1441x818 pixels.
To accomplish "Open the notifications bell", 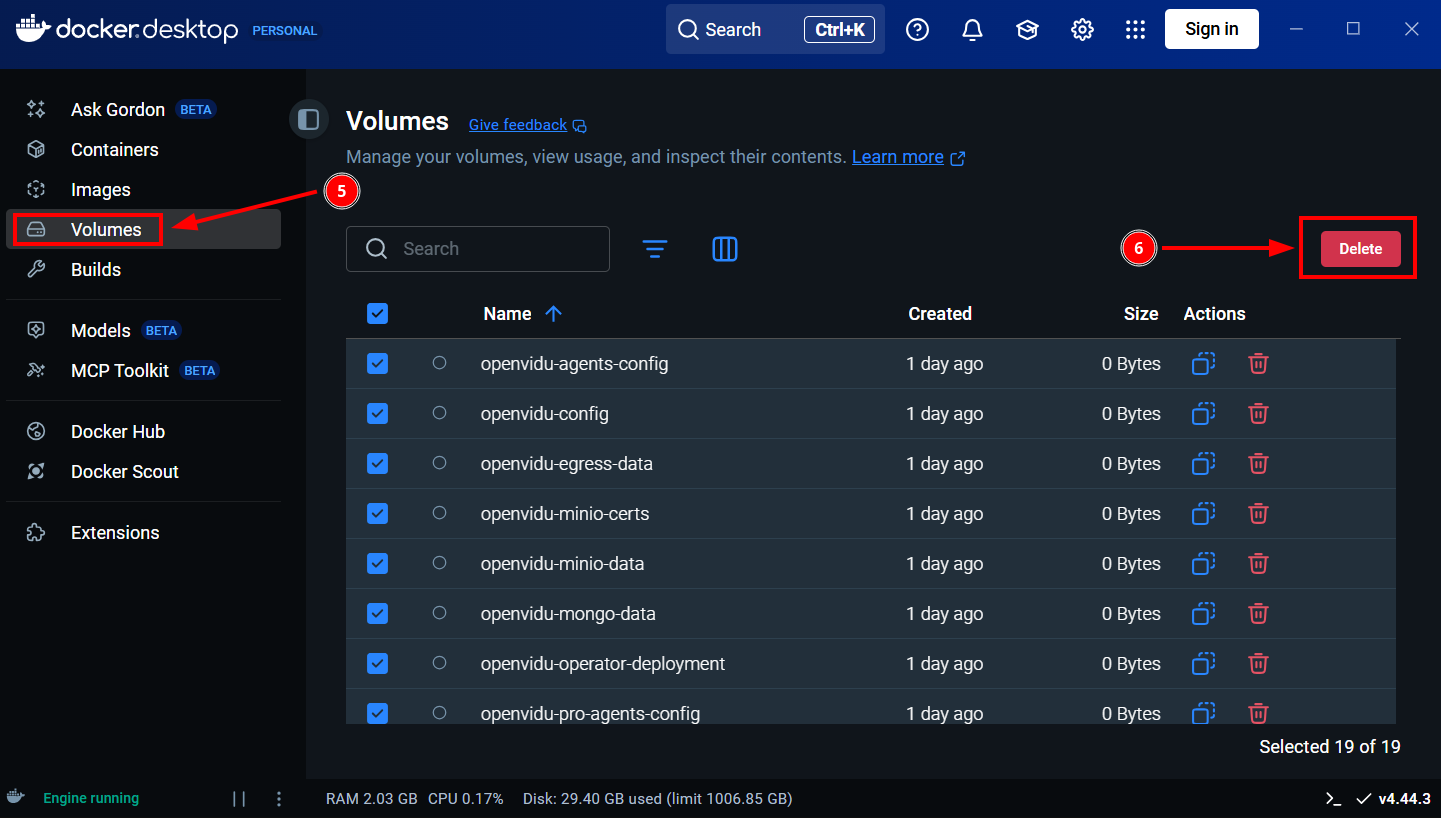I will point(972,30).
